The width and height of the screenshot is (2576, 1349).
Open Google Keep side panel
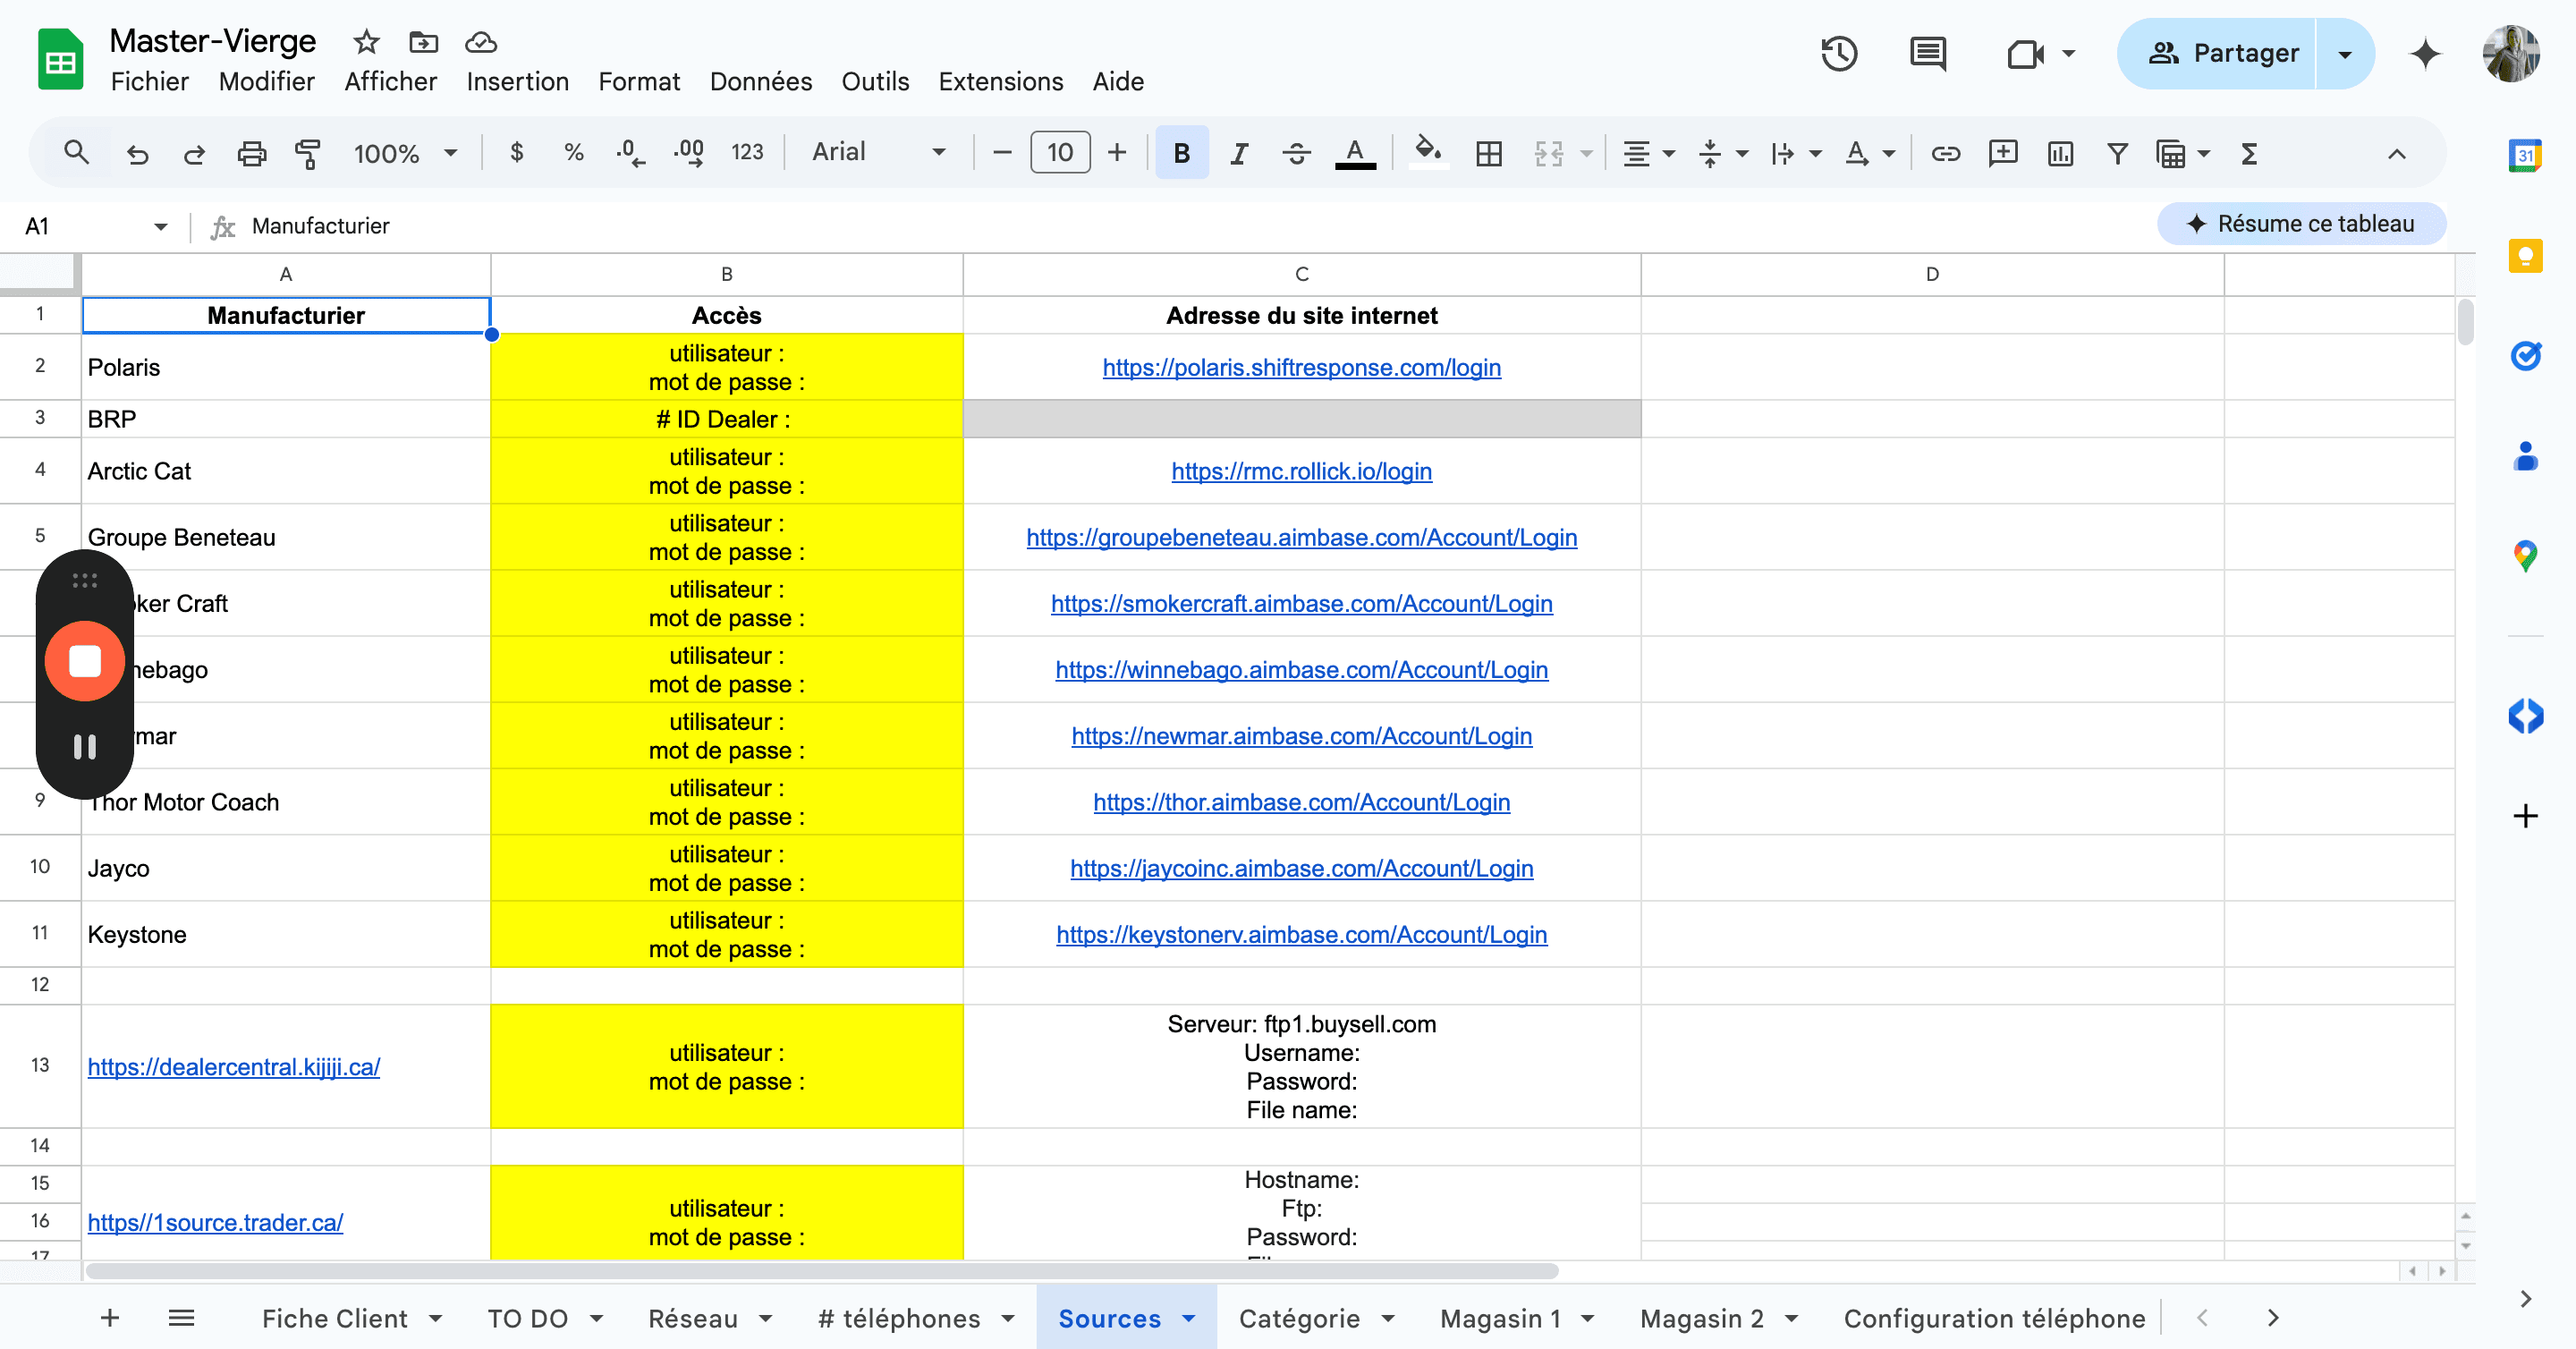tap(2525, 255)
